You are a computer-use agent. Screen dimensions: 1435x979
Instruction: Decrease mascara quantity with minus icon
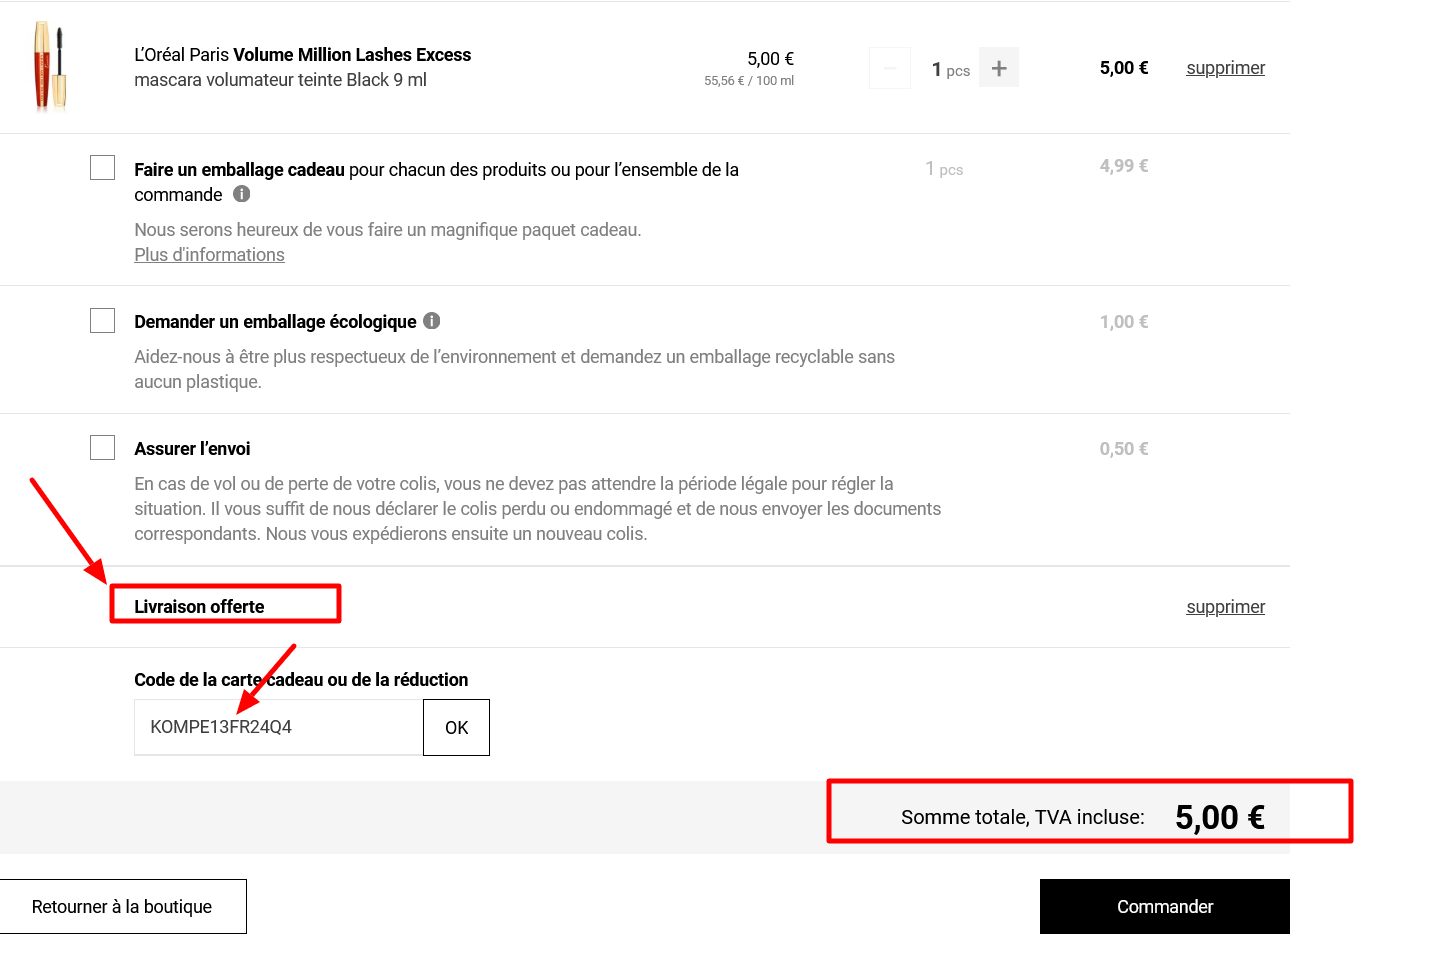tap(889, 67)
